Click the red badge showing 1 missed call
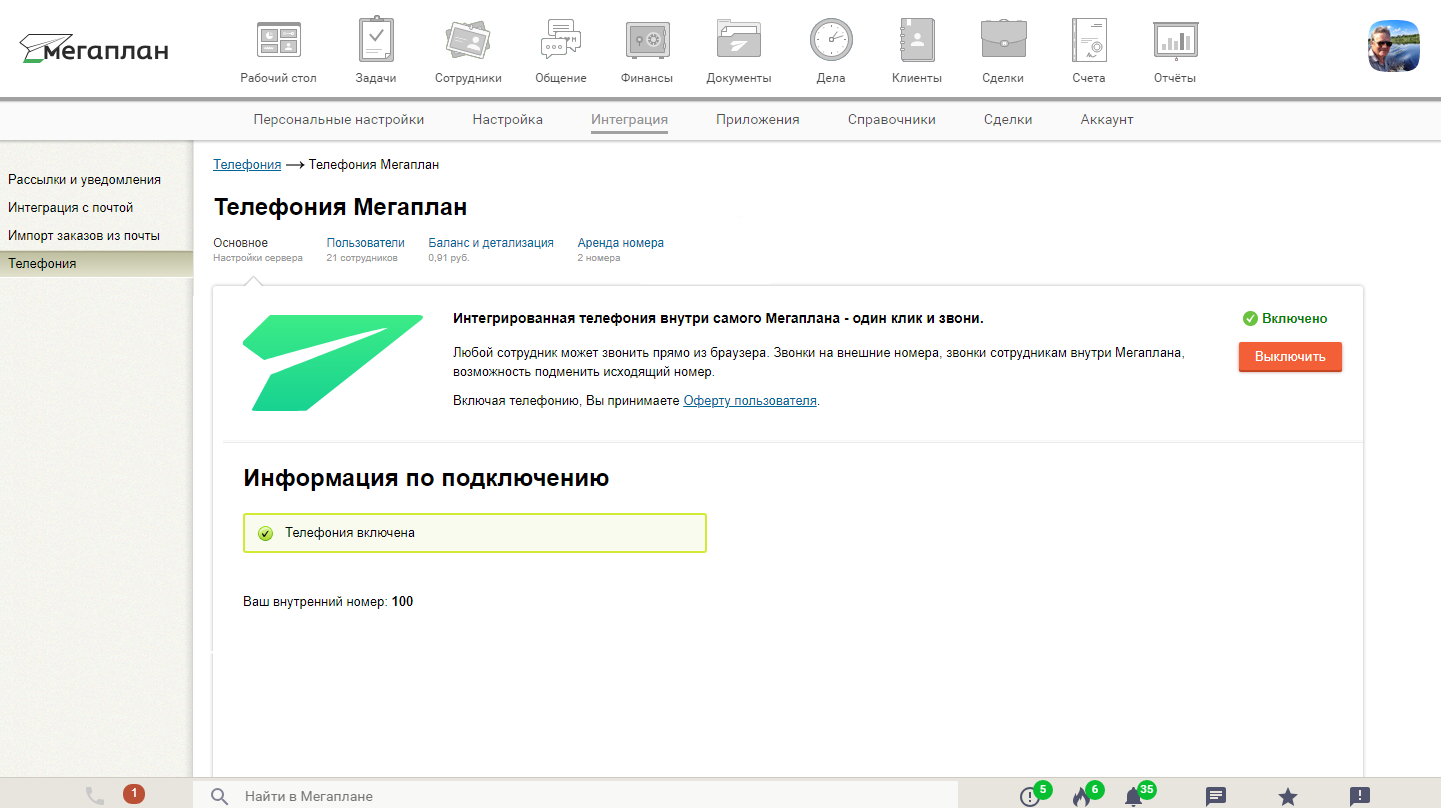 (133, 794)
